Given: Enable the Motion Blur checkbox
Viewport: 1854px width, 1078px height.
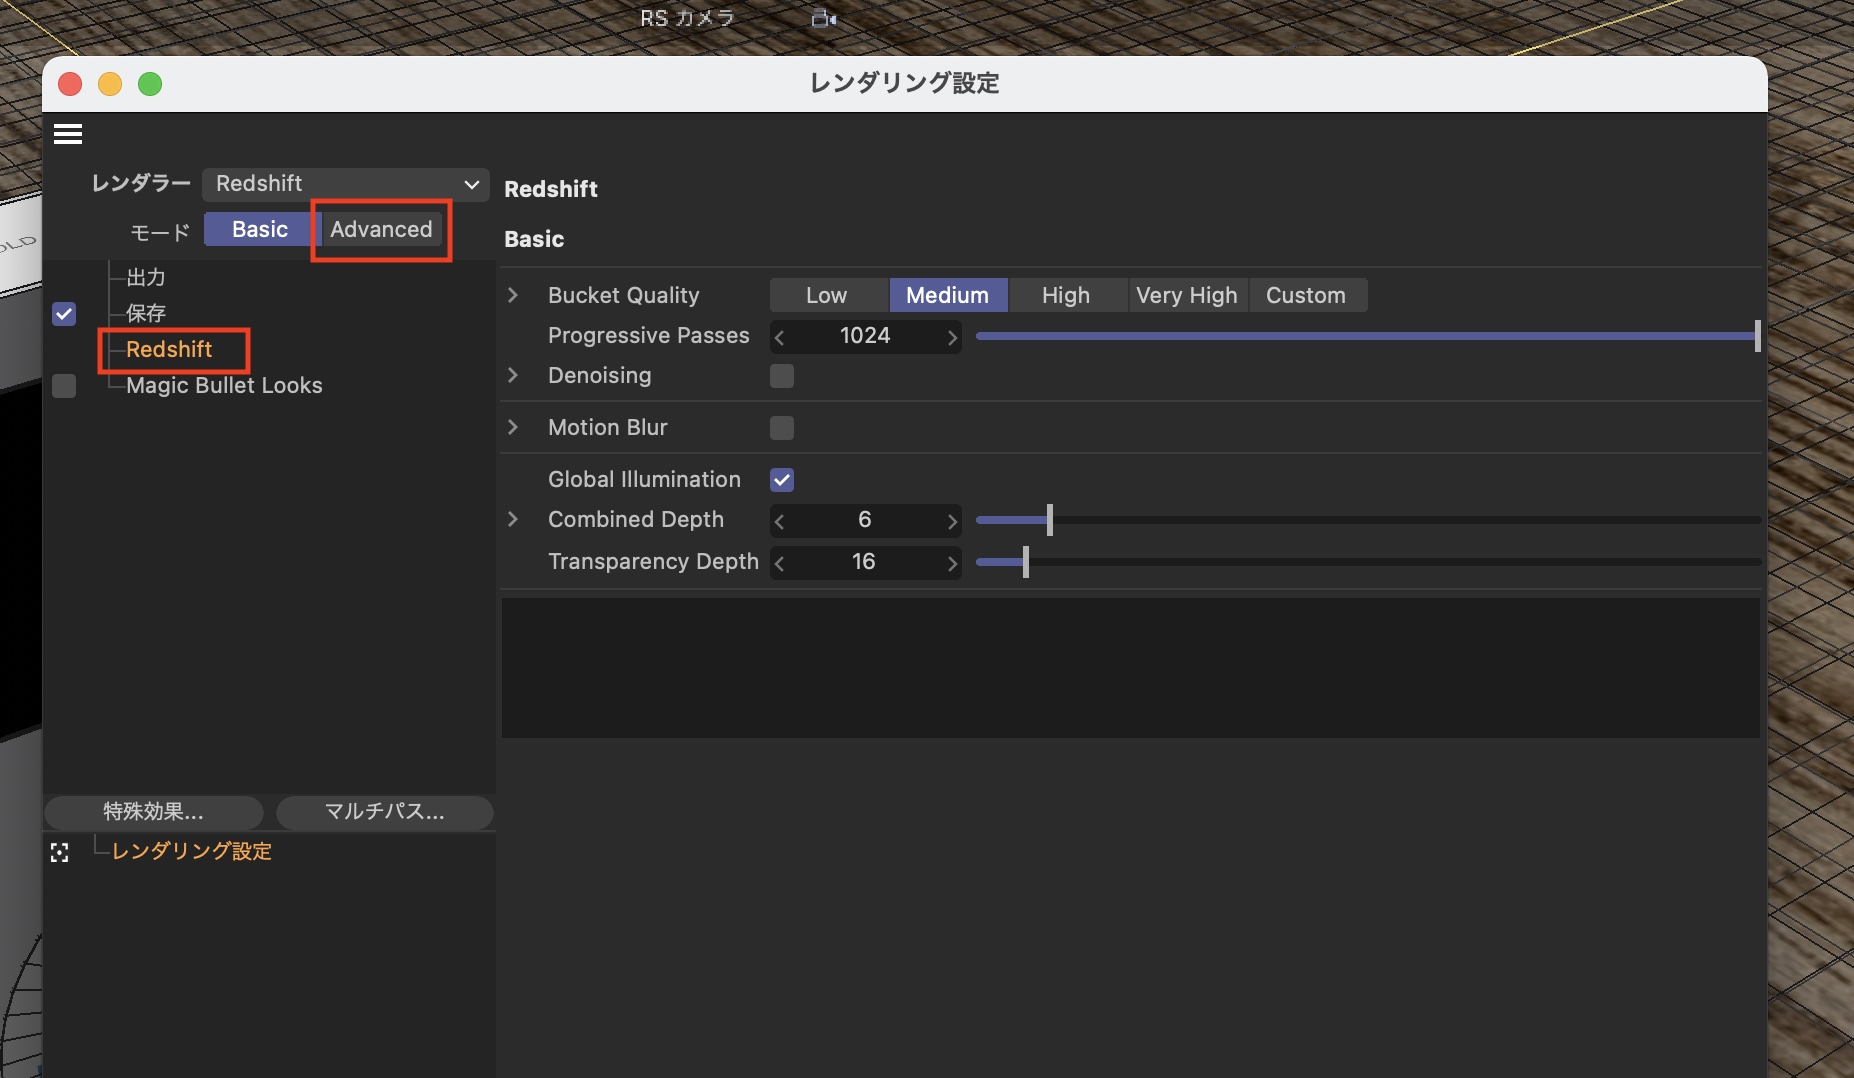Looking at the screenshot, I should pyautogui.click(x=782, y=428).
